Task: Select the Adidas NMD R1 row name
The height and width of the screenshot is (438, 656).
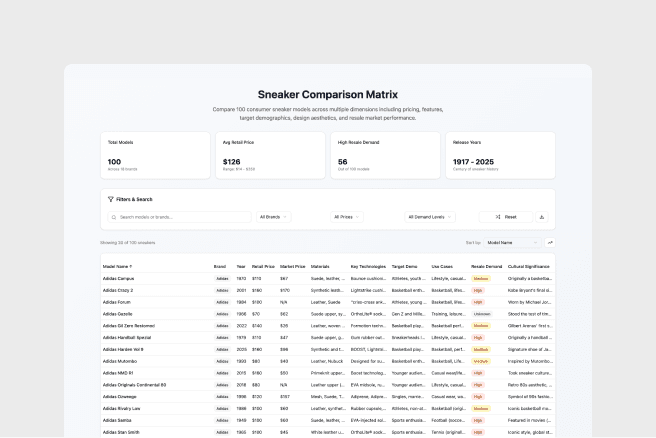Action: click(118, 373)
